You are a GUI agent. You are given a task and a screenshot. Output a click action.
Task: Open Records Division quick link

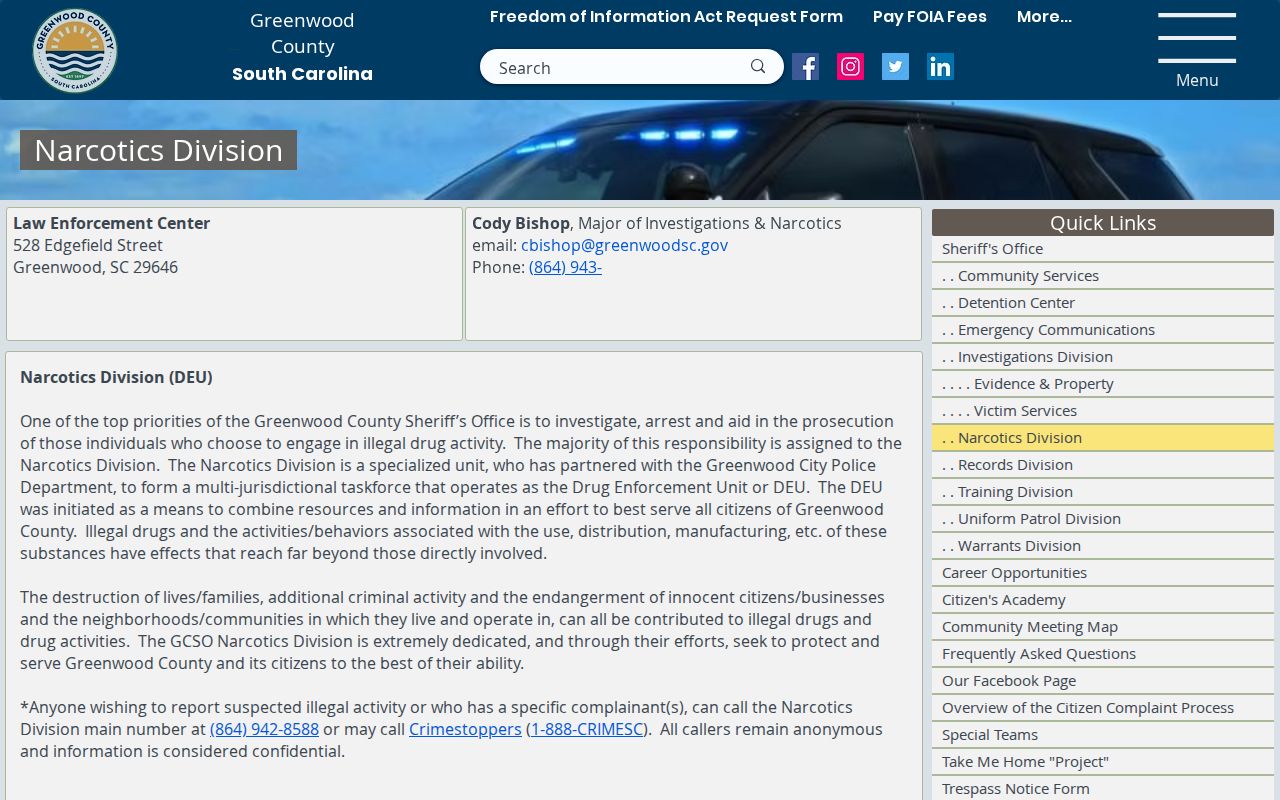[1103, 465]
